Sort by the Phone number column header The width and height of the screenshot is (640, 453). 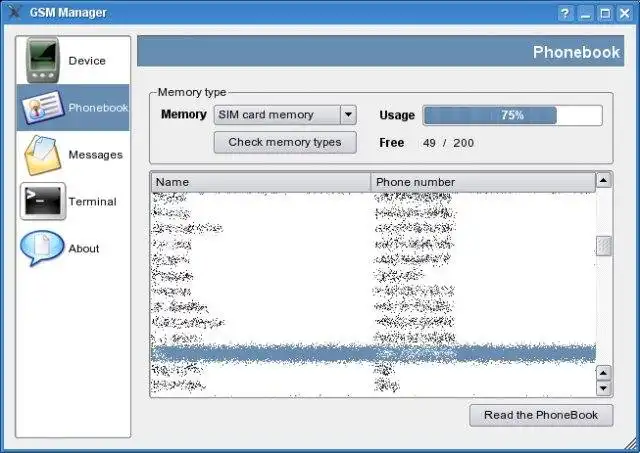tap(483, 182)
